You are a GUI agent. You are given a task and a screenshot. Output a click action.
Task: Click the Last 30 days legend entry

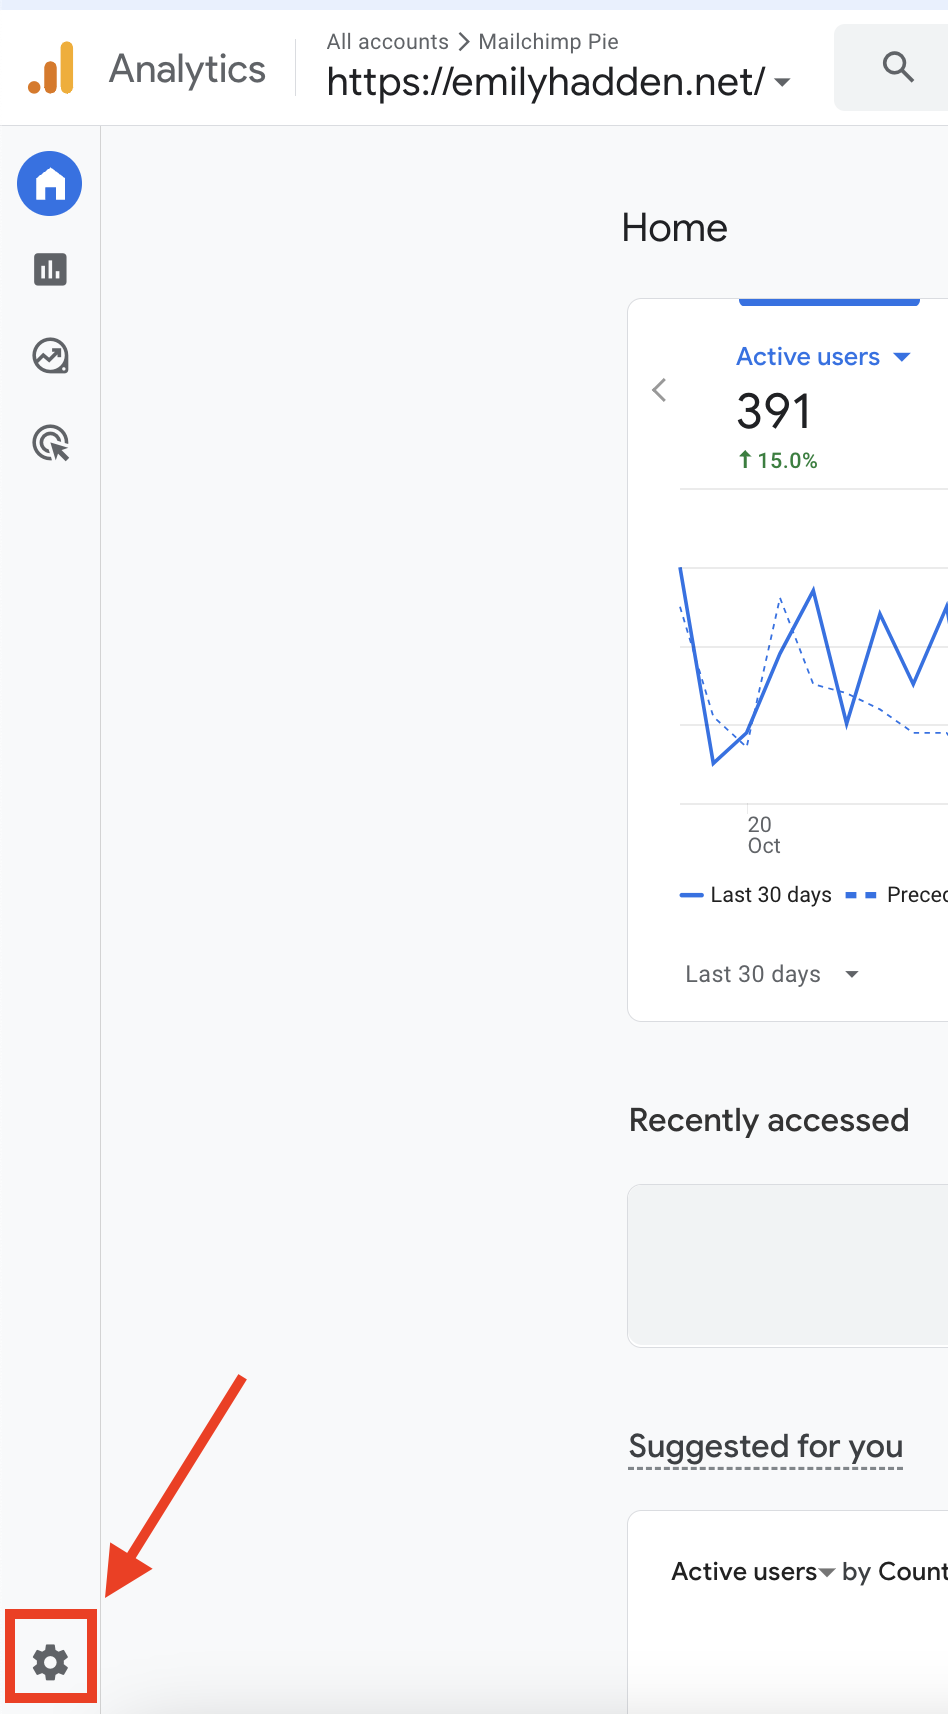coord(757,895)
